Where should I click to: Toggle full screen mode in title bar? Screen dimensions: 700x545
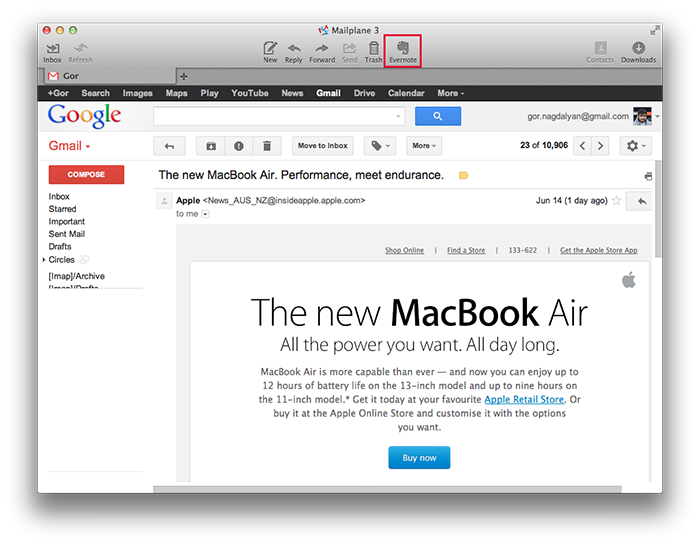tap(654, 30)
